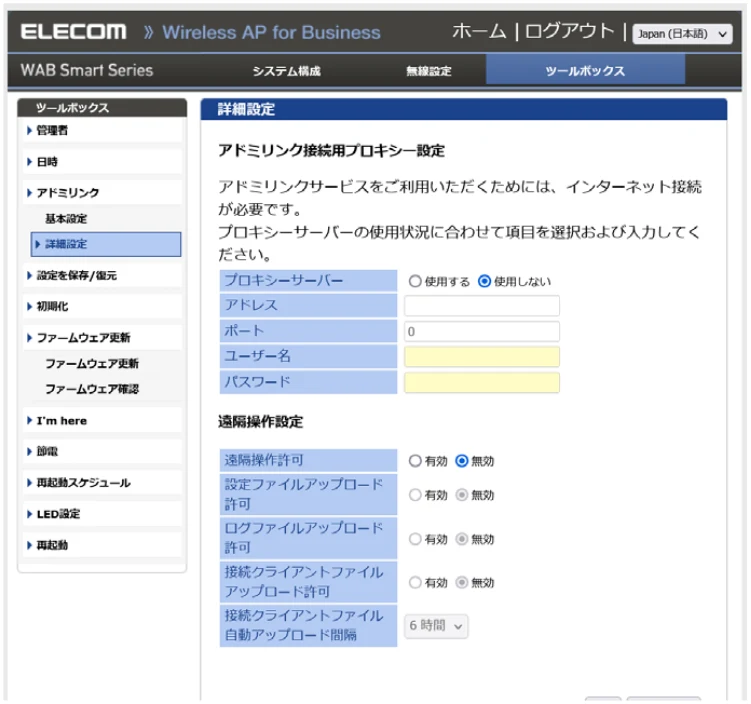Open the システム構成 tab
The image size is (751, 704).
click(x=286, y=71)
